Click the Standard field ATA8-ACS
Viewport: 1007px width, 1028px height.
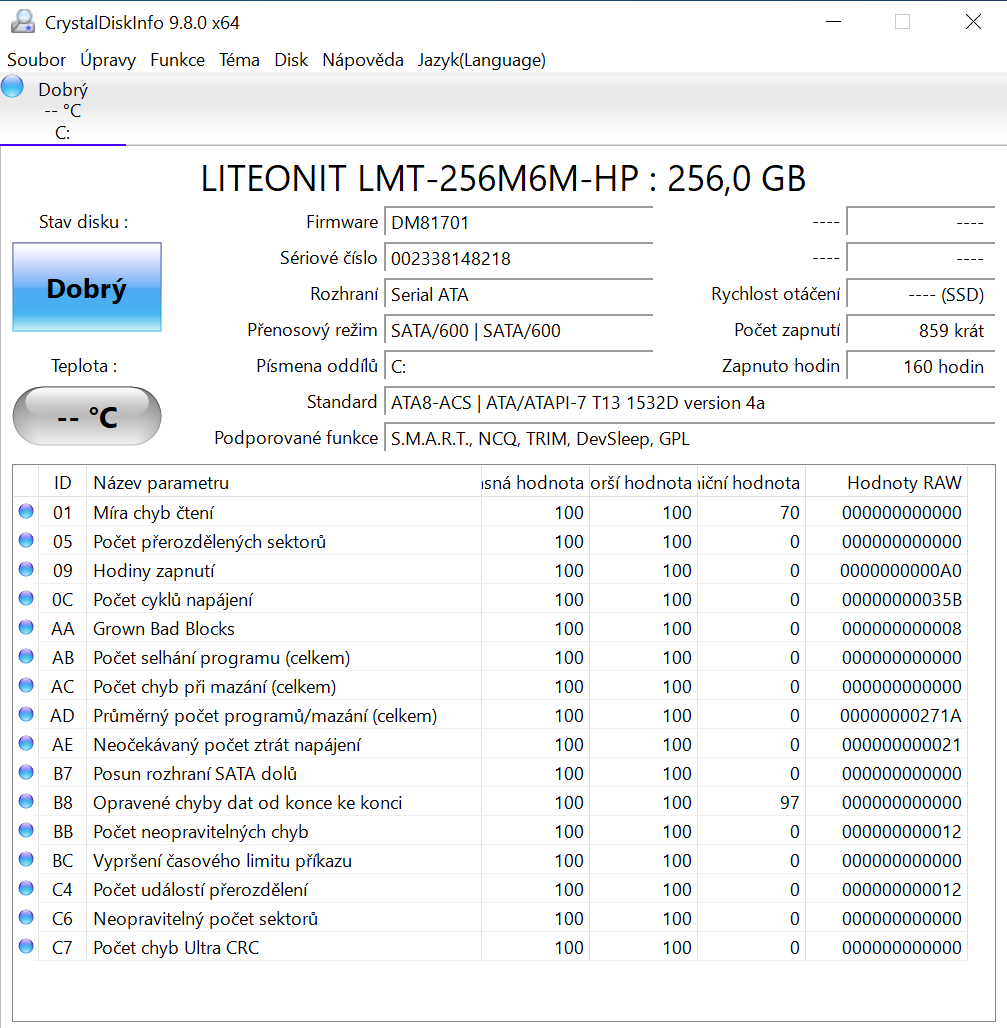point(690,403)
